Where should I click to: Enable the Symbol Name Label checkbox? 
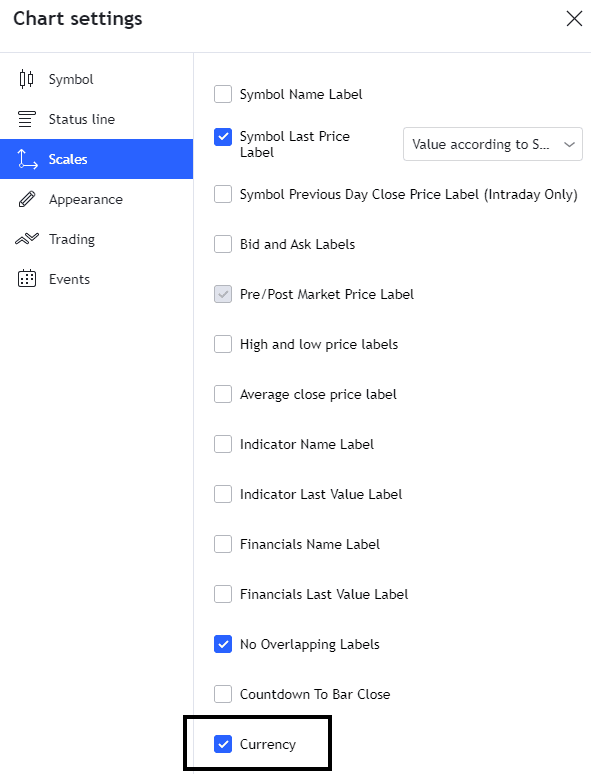pyautogui.click(x=223, y=94)
